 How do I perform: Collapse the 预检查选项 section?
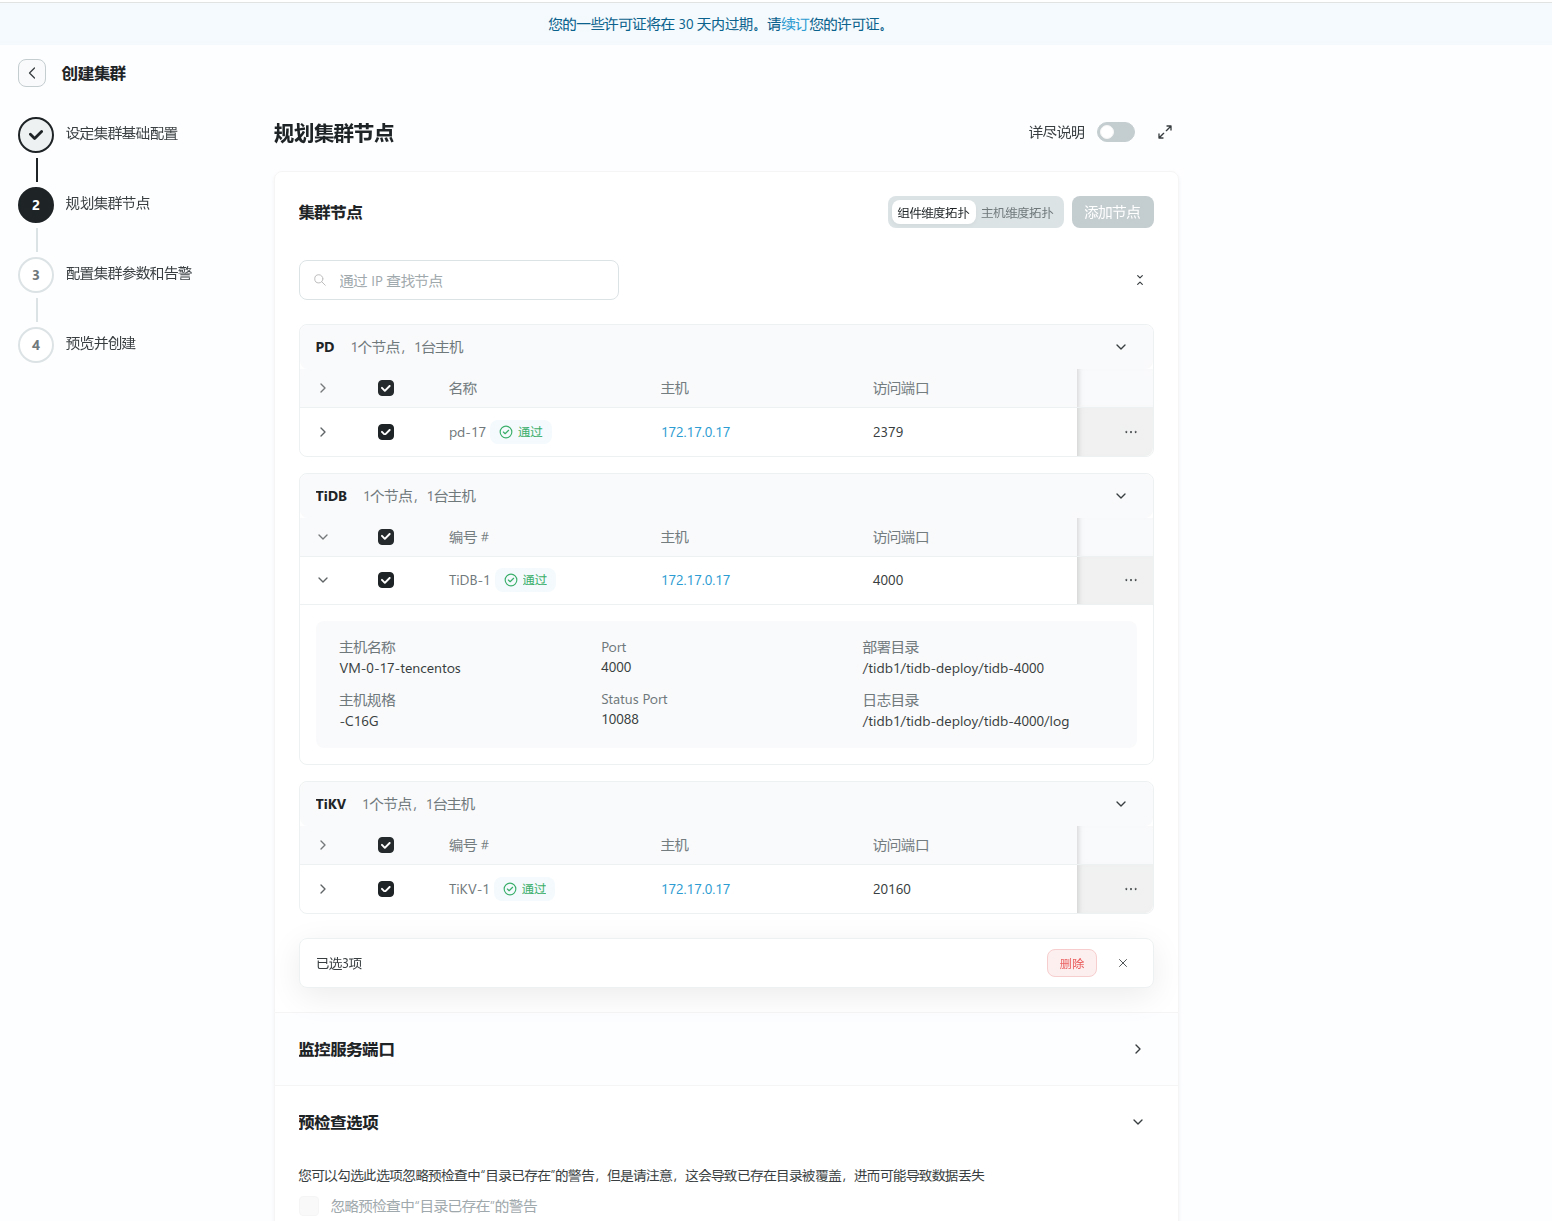click(1138, 1122)
